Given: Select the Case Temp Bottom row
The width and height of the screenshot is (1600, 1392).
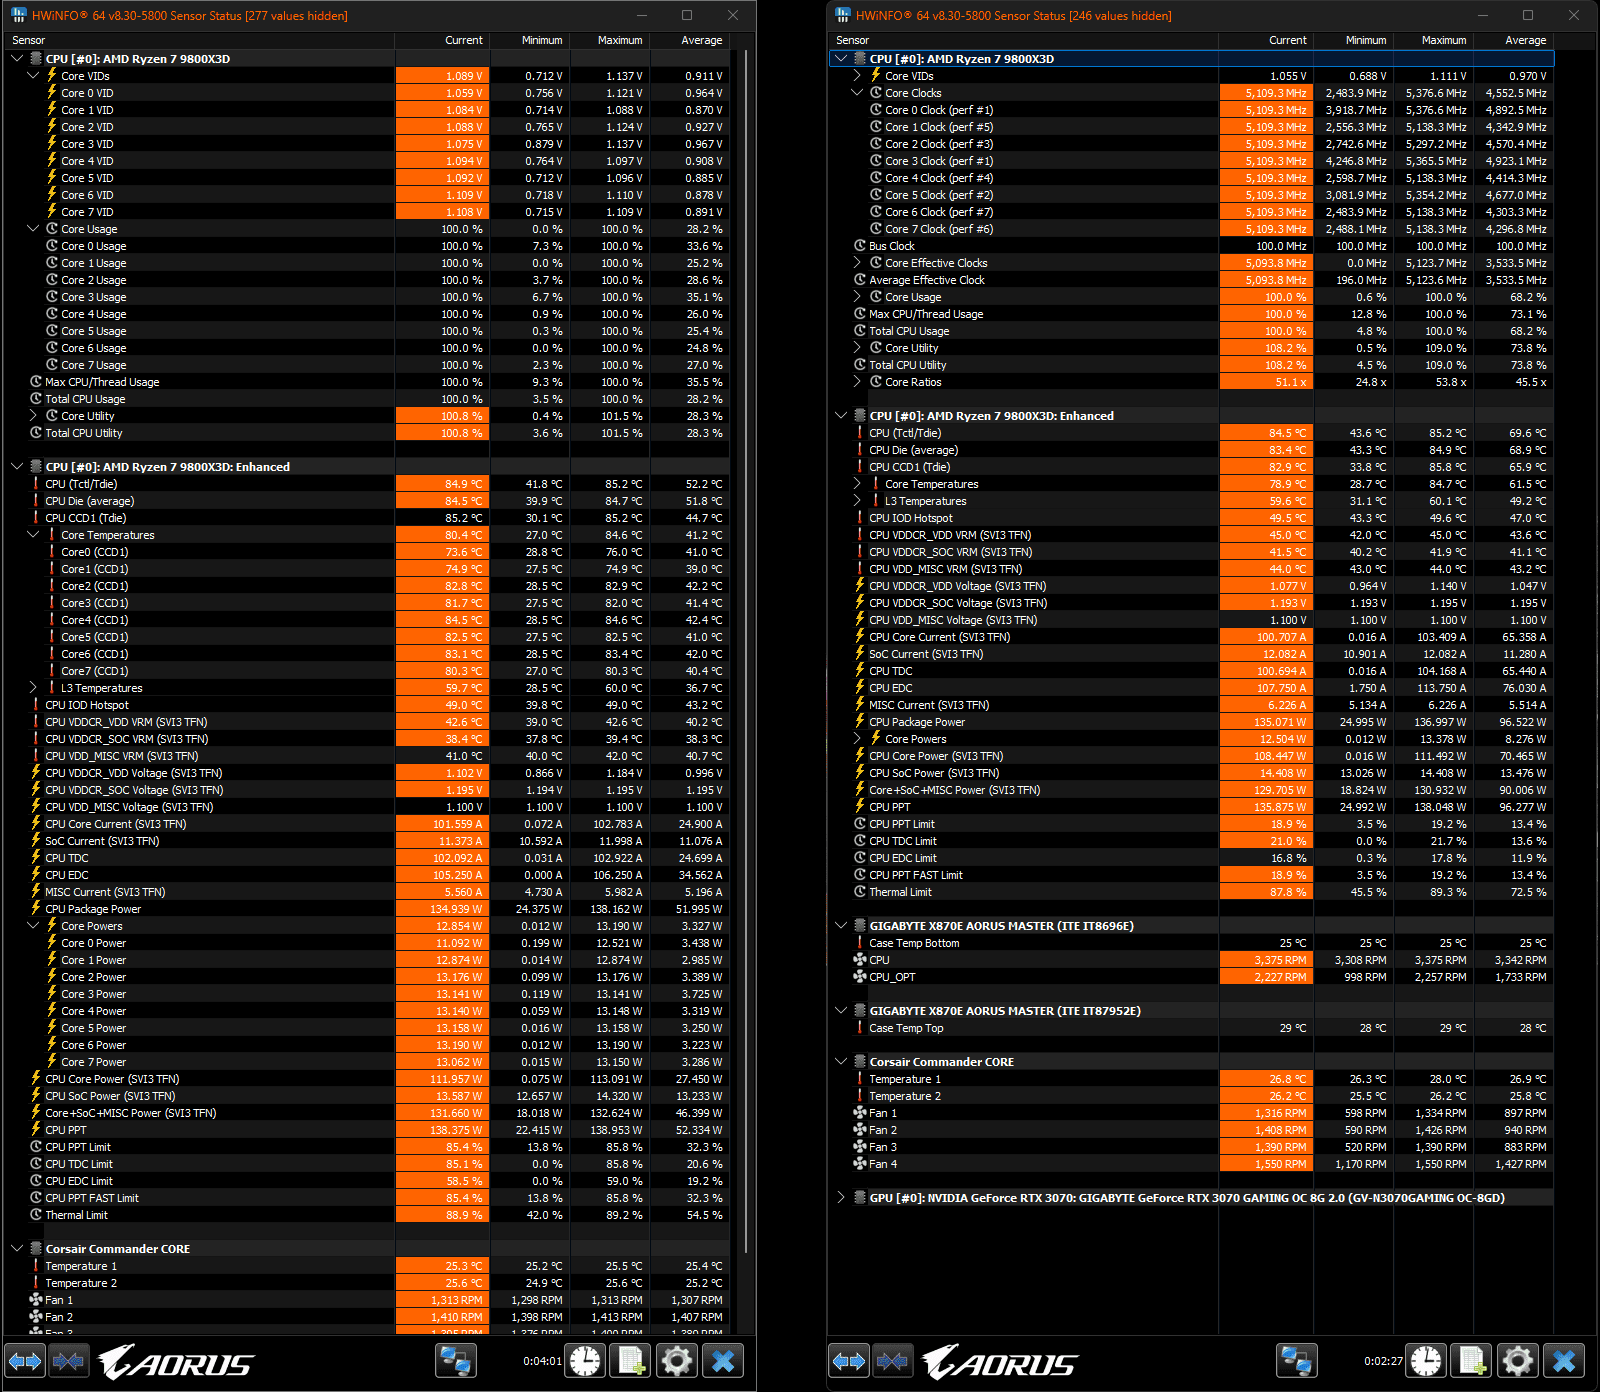Looking at the screenshot, I should 1191,943.
